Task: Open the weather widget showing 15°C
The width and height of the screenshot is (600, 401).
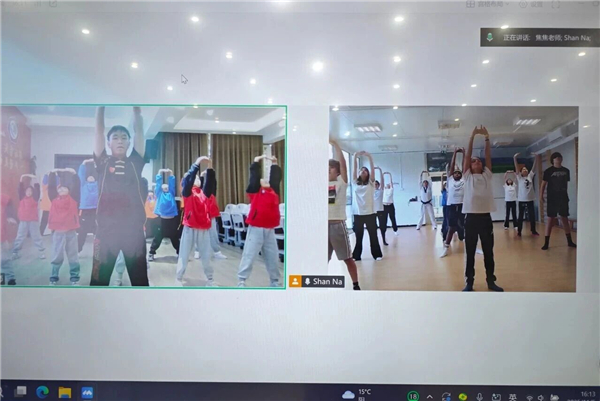Action: click(x=356, y=394)
